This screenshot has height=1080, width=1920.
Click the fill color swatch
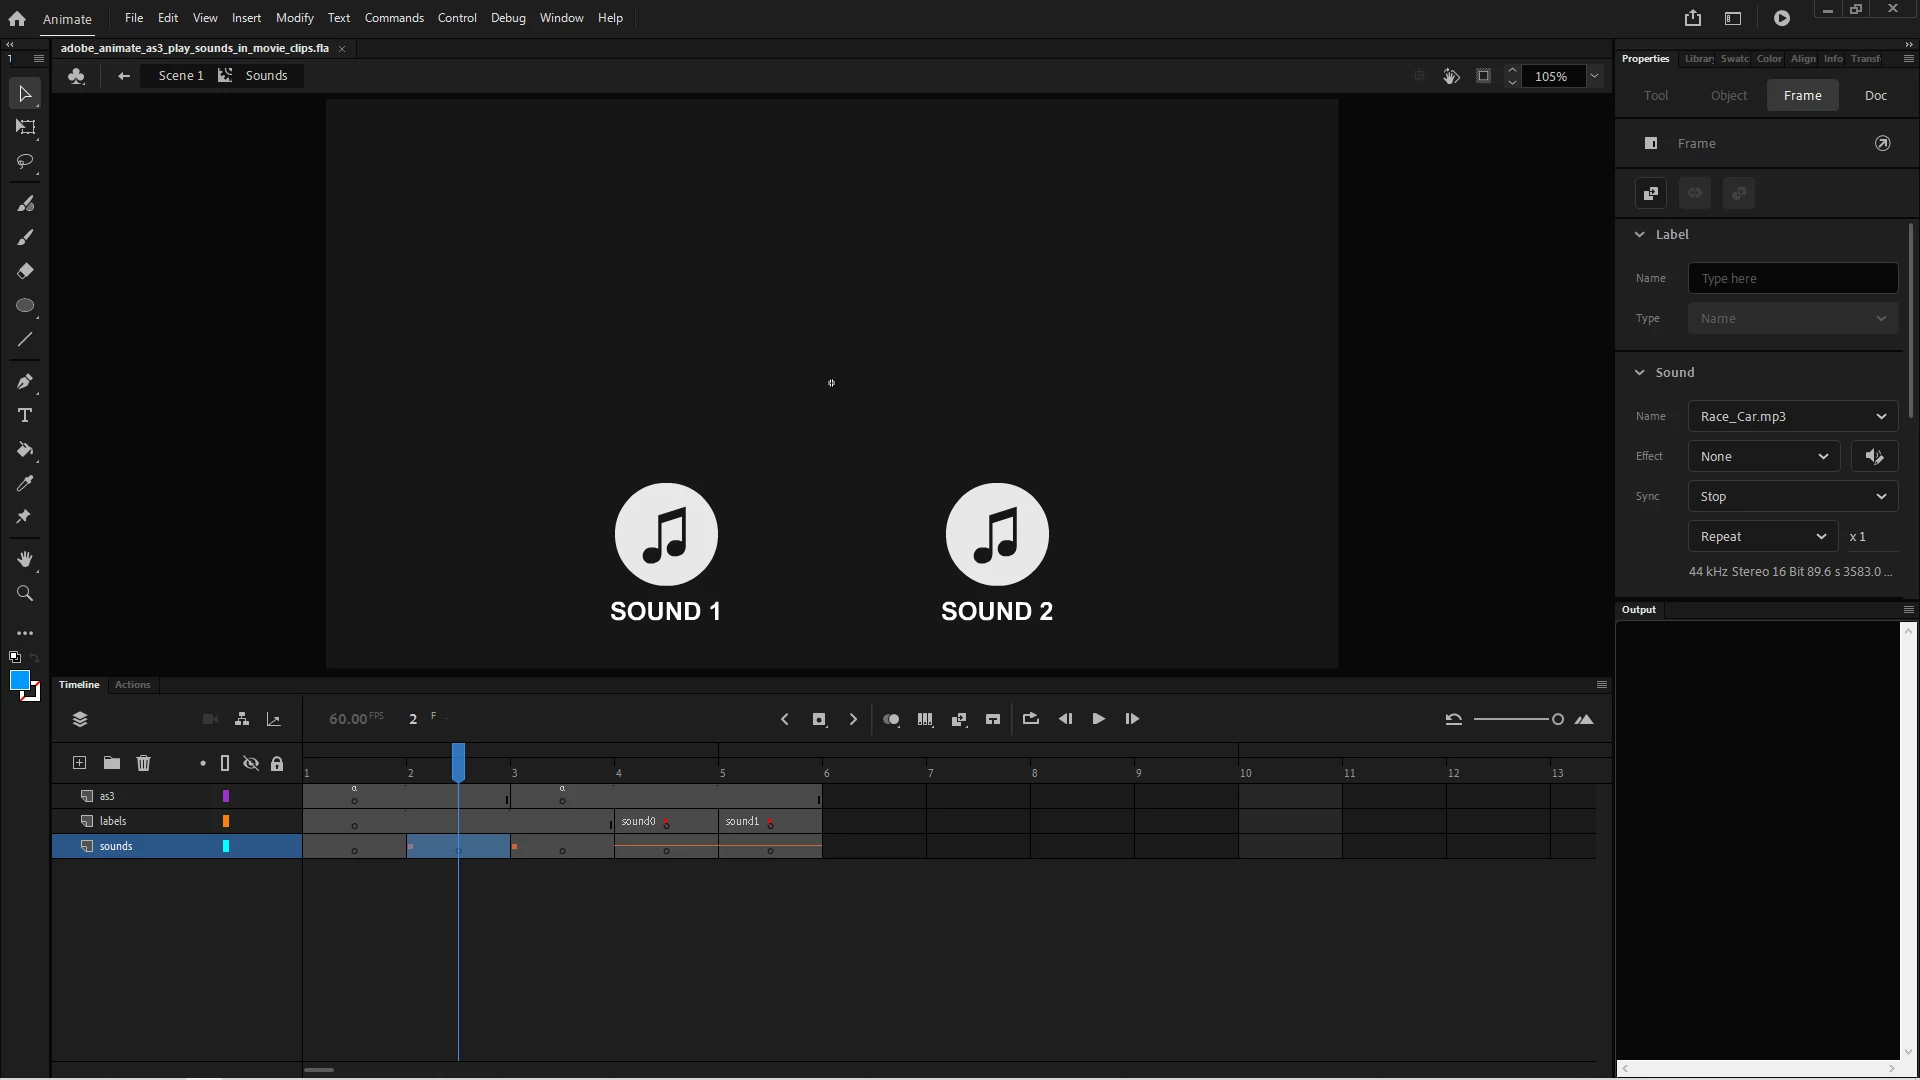pyautogui.click(x=19, y=681)
